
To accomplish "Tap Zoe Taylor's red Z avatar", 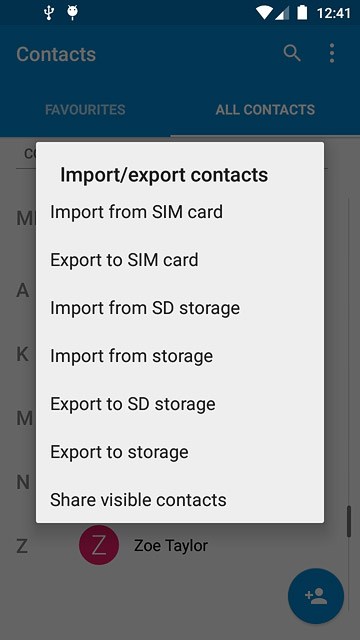I will click(x=99, y=545).
